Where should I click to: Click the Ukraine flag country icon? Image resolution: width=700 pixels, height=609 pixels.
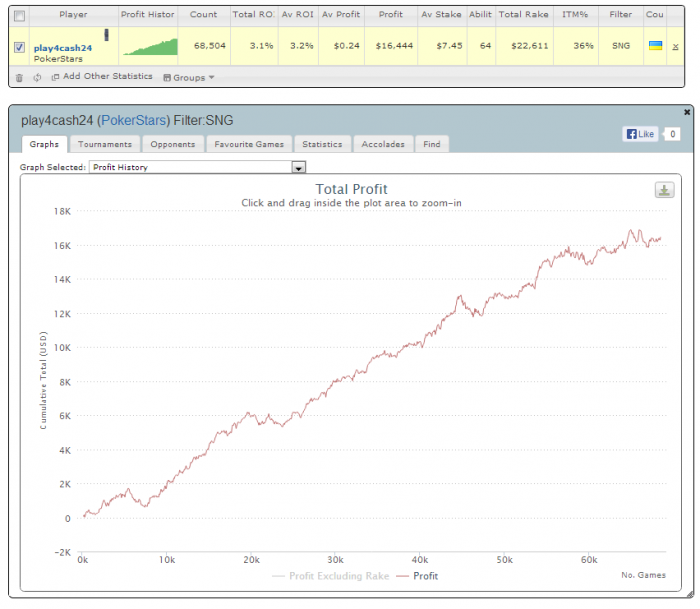click(x=655, y=46)
